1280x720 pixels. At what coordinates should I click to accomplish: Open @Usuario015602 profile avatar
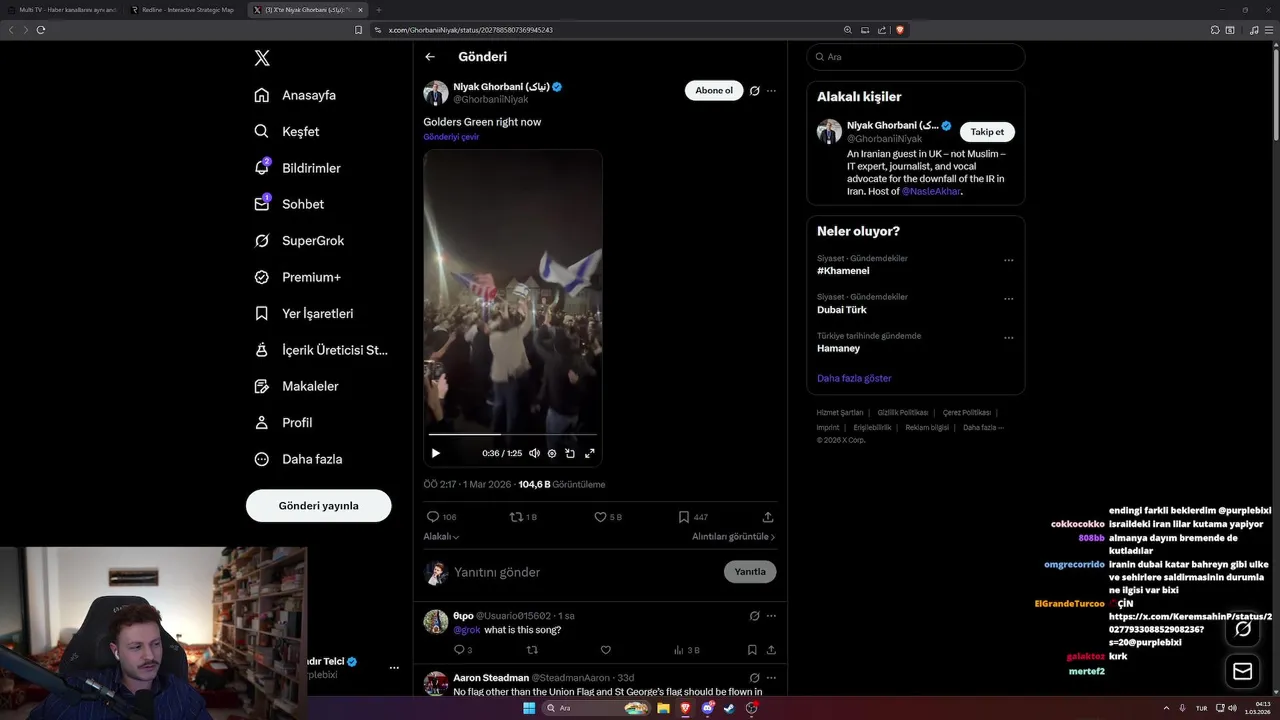(436, 622)
